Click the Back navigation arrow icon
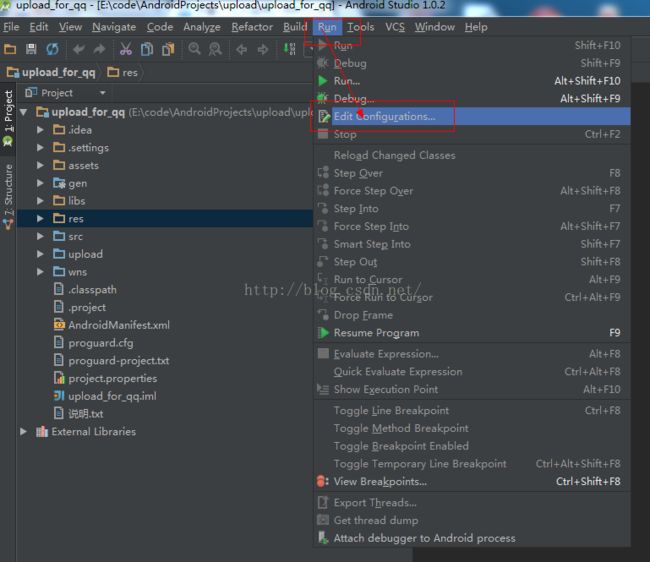This screenshot has height=562, width=650. click(241, 50)
